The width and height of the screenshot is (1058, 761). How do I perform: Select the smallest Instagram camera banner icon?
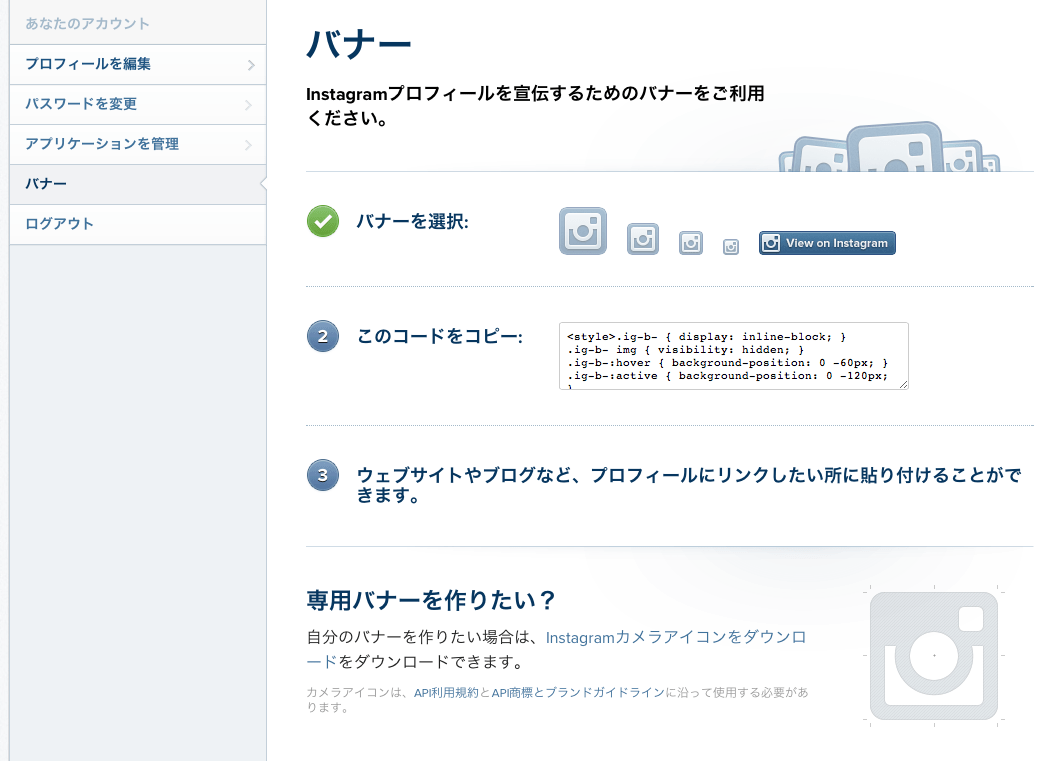click(731, 247)
